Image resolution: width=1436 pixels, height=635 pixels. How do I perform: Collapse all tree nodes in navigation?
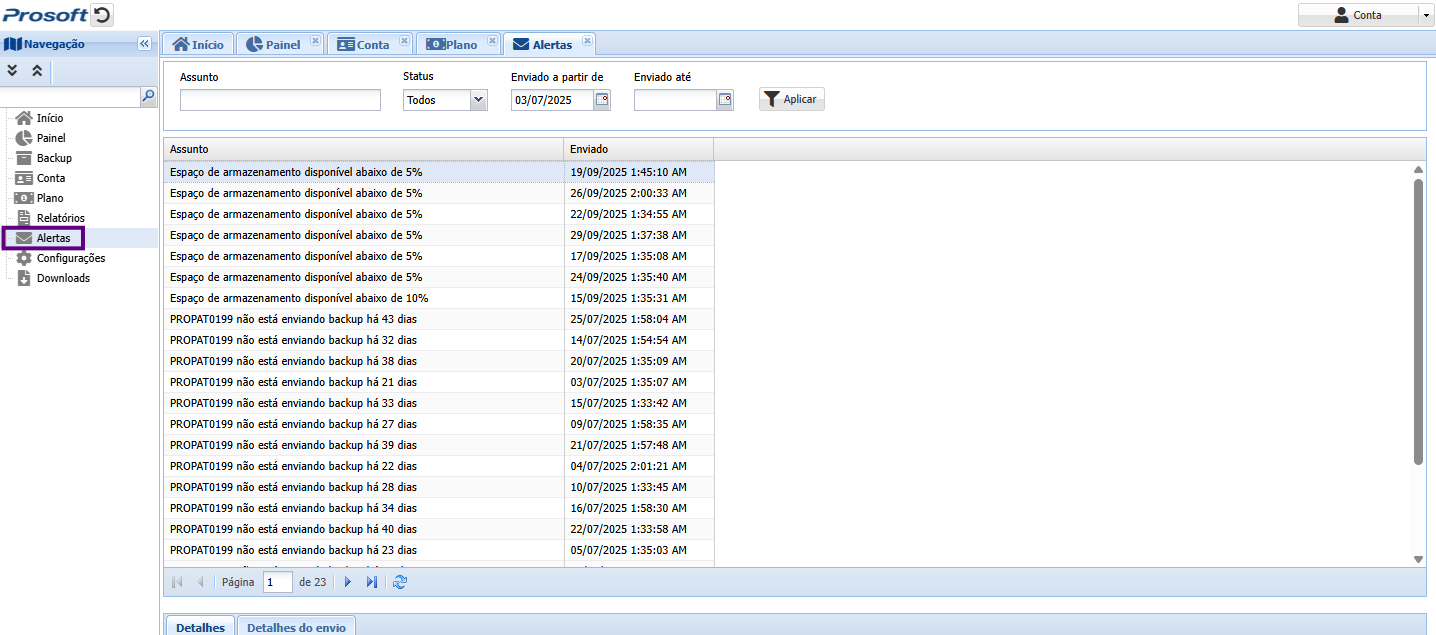tap(37, 71)
